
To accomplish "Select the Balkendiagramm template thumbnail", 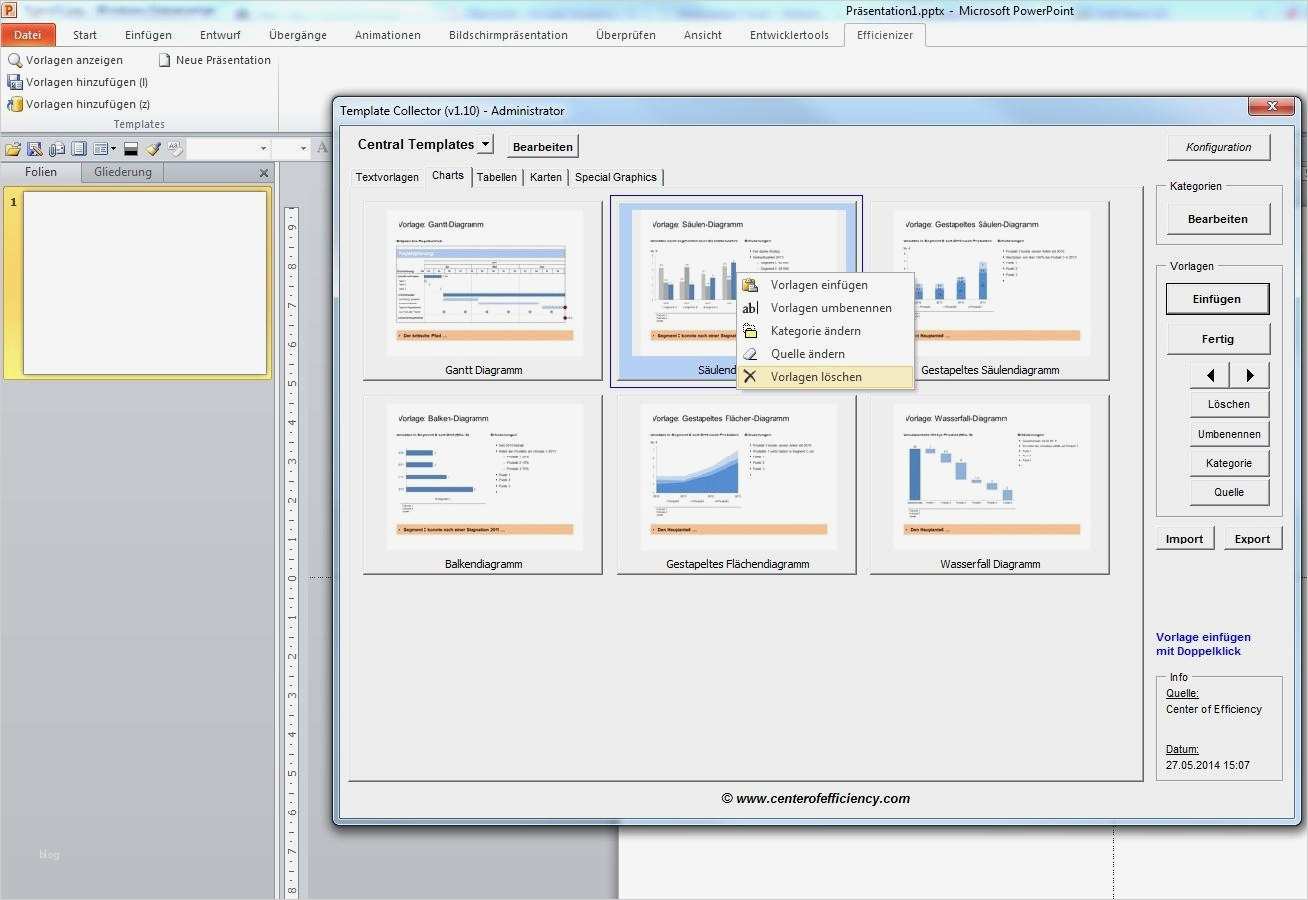I will (x=483, y=485).
